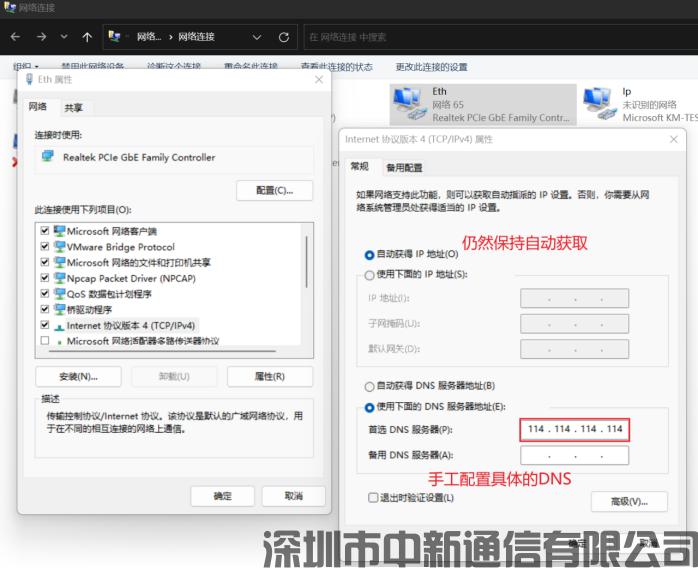Click 确定 in the Eth properties dialog
The width and height of the screenshot is (698, 568).
223,496
